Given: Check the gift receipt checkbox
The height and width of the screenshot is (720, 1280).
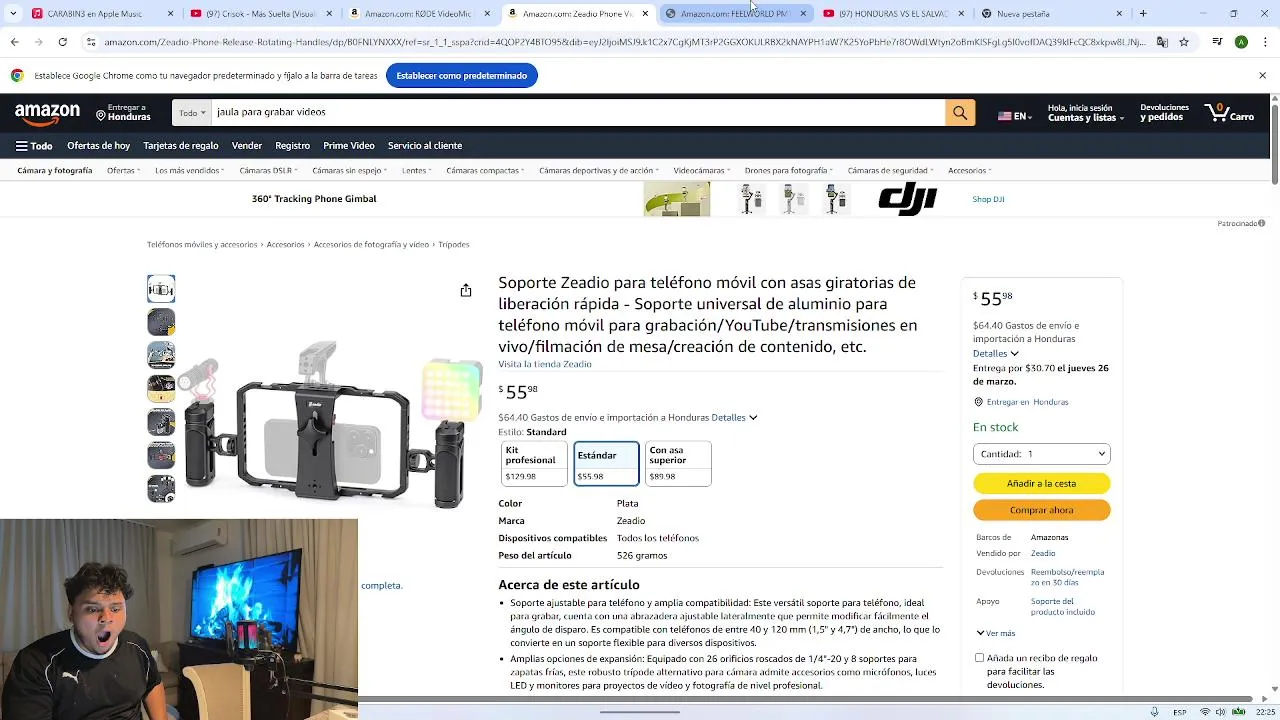Looking at the screenshot, I should point(979,658).
